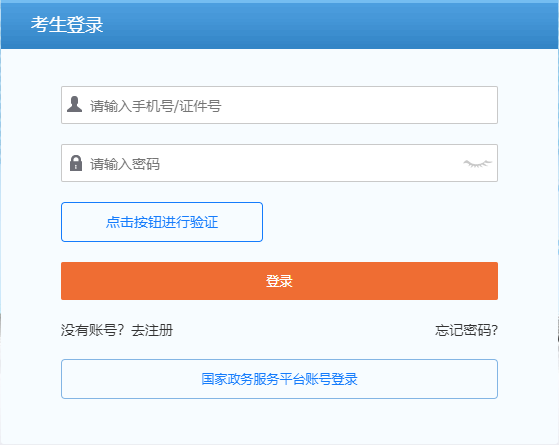
Task: Focus the 请输入密码 password input field
Action: click(x=279, y=163)
